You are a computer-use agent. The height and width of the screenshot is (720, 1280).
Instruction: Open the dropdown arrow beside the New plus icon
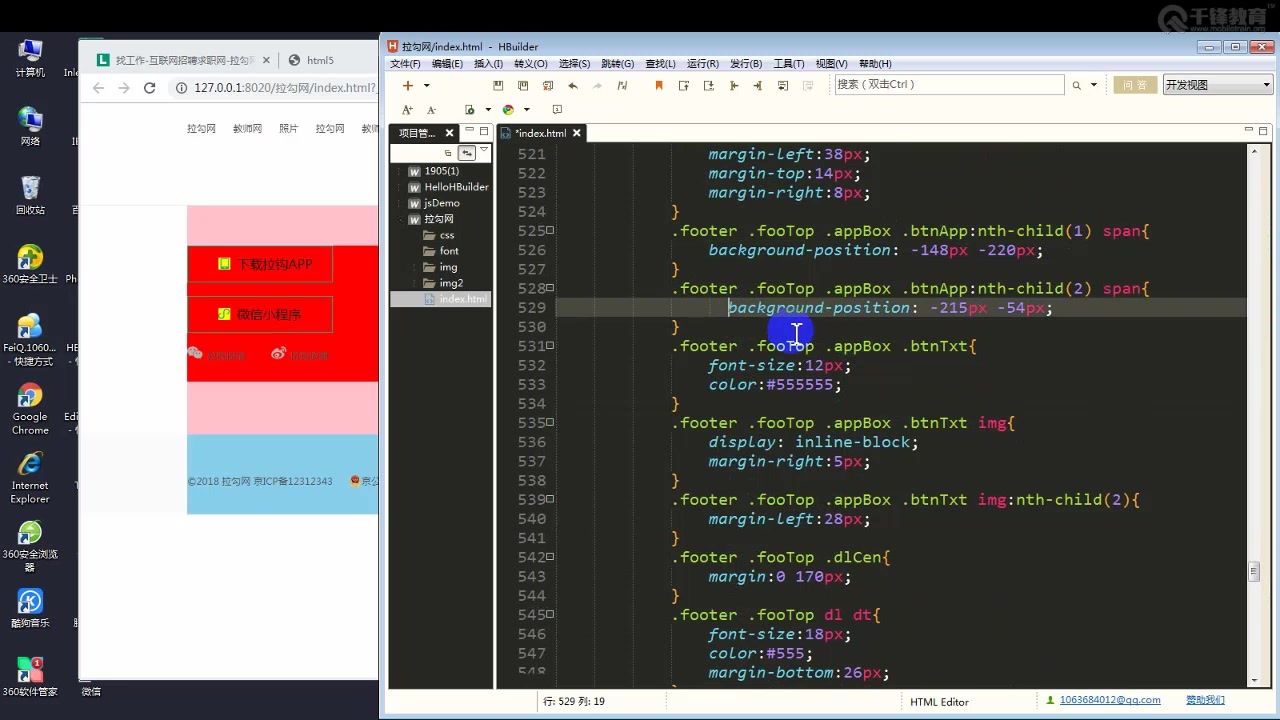point(427,86)
